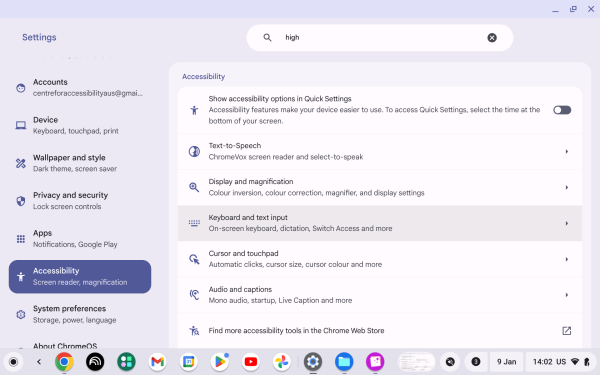This screenshot has height=375, width=600.
Task: Click the ear icon for Audio and captions
Action: (194, 295)
